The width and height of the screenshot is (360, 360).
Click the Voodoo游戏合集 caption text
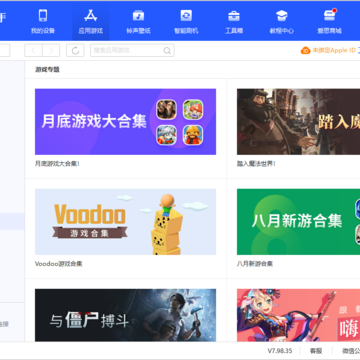point(59,264)
